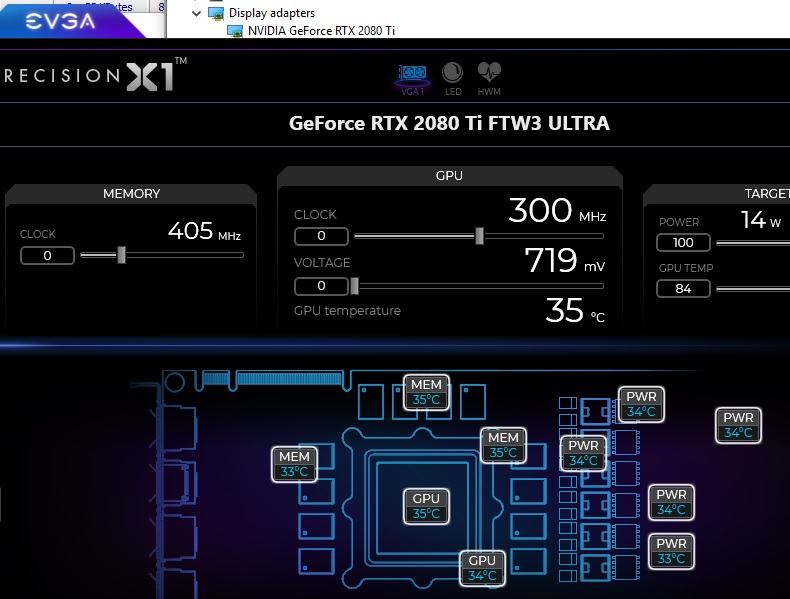Viewport: 790px width, 599px height.
Task: Click the far-right PWR 34°C sensor badge
Action: 738,425
